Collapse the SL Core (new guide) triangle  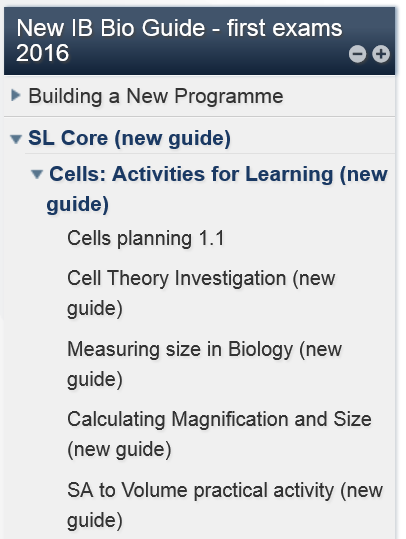coord(16,139)
